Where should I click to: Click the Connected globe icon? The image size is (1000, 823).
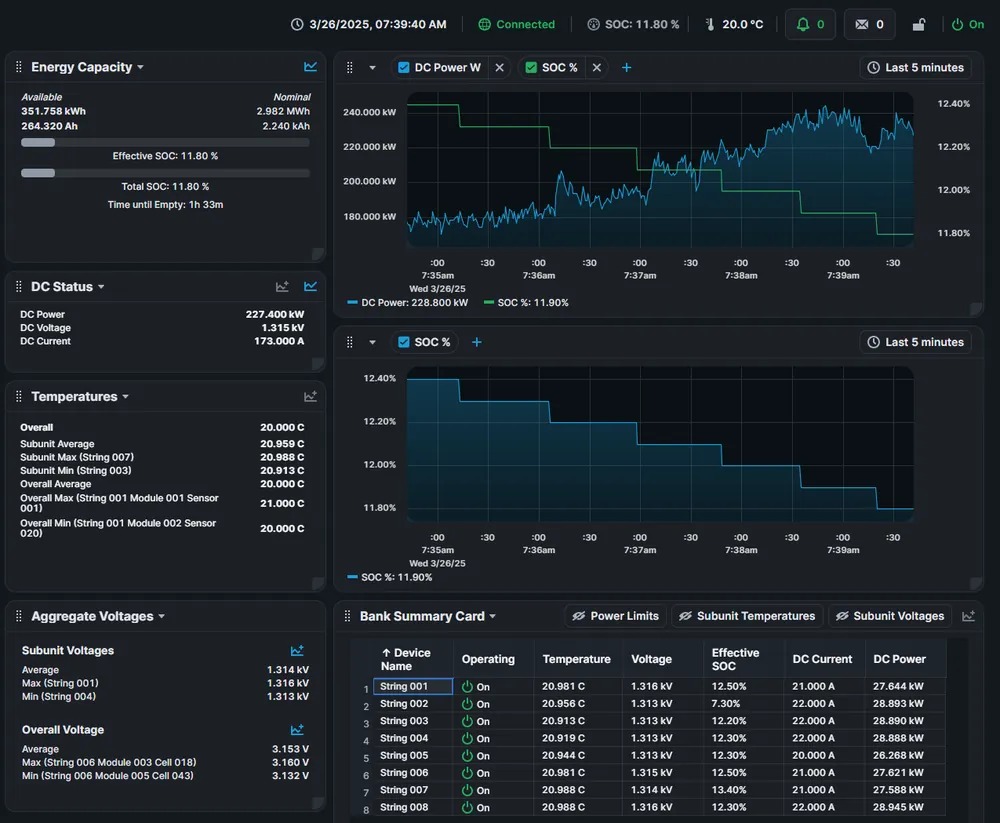pyautogui.click(x=485, y=24)
